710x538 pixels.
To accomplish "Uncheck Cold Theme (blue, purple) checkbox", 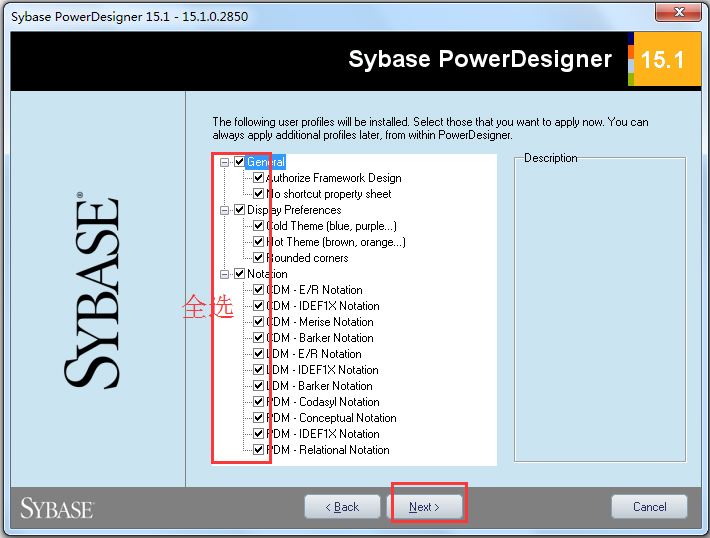I will pyautogui.click(x=259, y=226).
